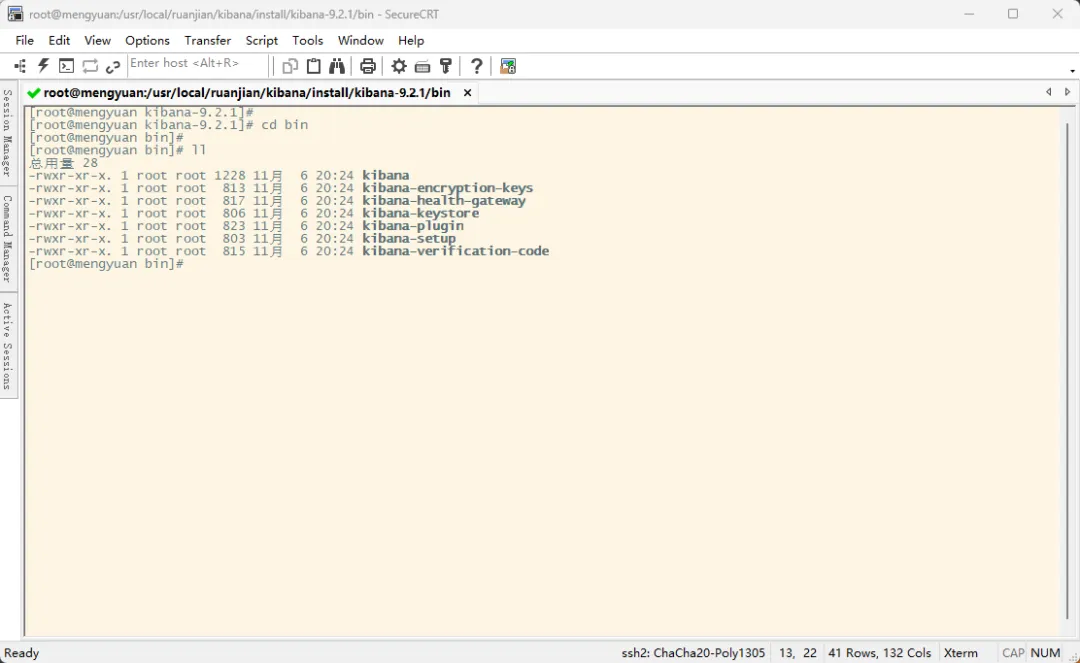Click the kibana-health-gateway file name

coord(444,200)
